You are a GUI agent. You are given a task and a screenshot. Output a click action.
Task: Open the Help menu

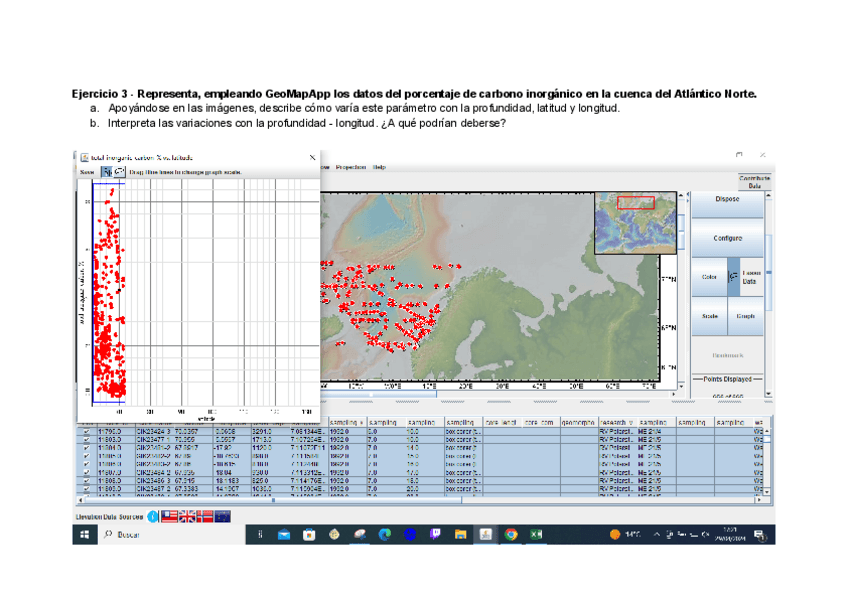380,167
